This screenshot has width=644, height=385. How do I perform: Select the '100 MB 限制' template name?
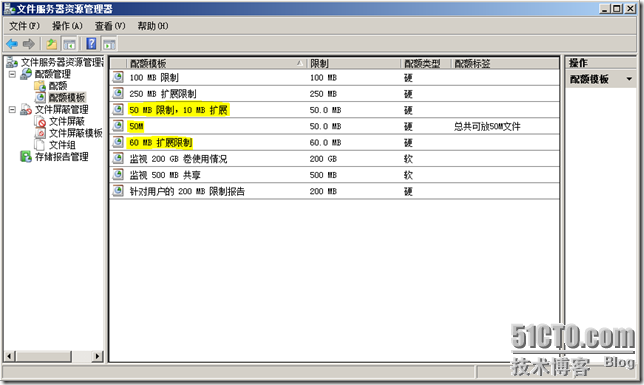click(x=154, y=78)
